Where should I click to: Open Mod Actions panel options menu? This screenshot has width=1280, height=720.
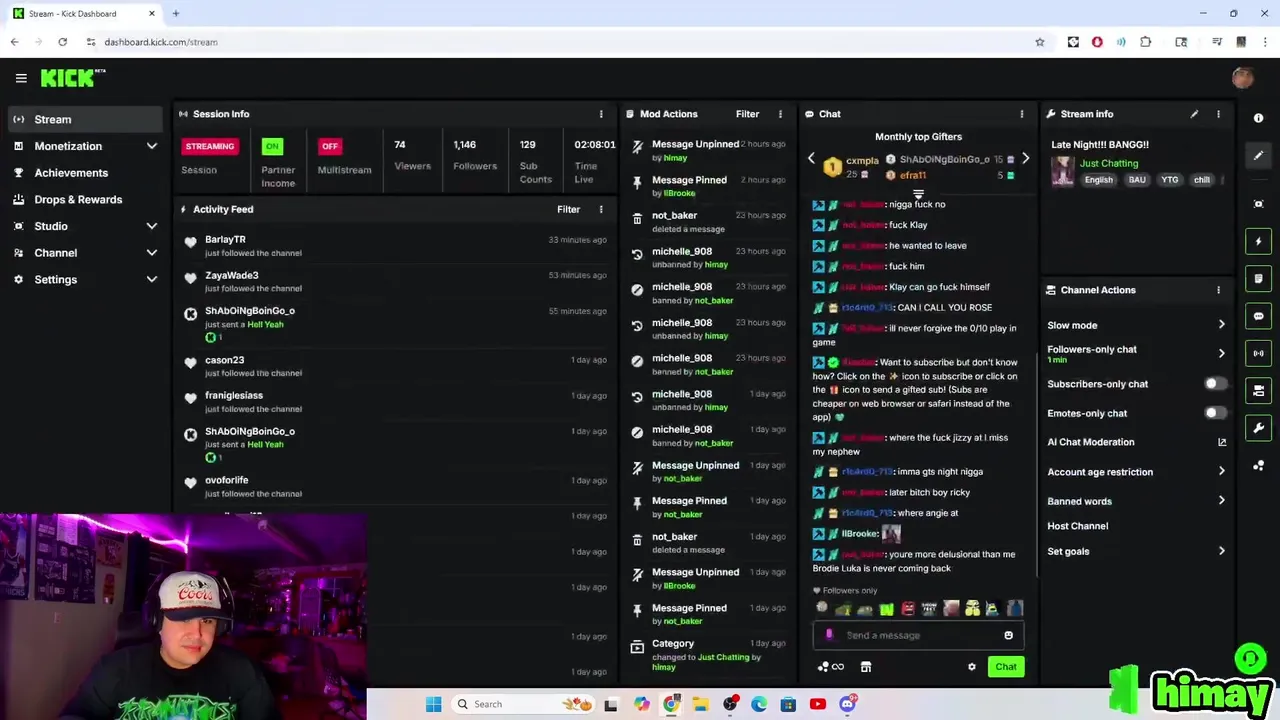[780, 114]
